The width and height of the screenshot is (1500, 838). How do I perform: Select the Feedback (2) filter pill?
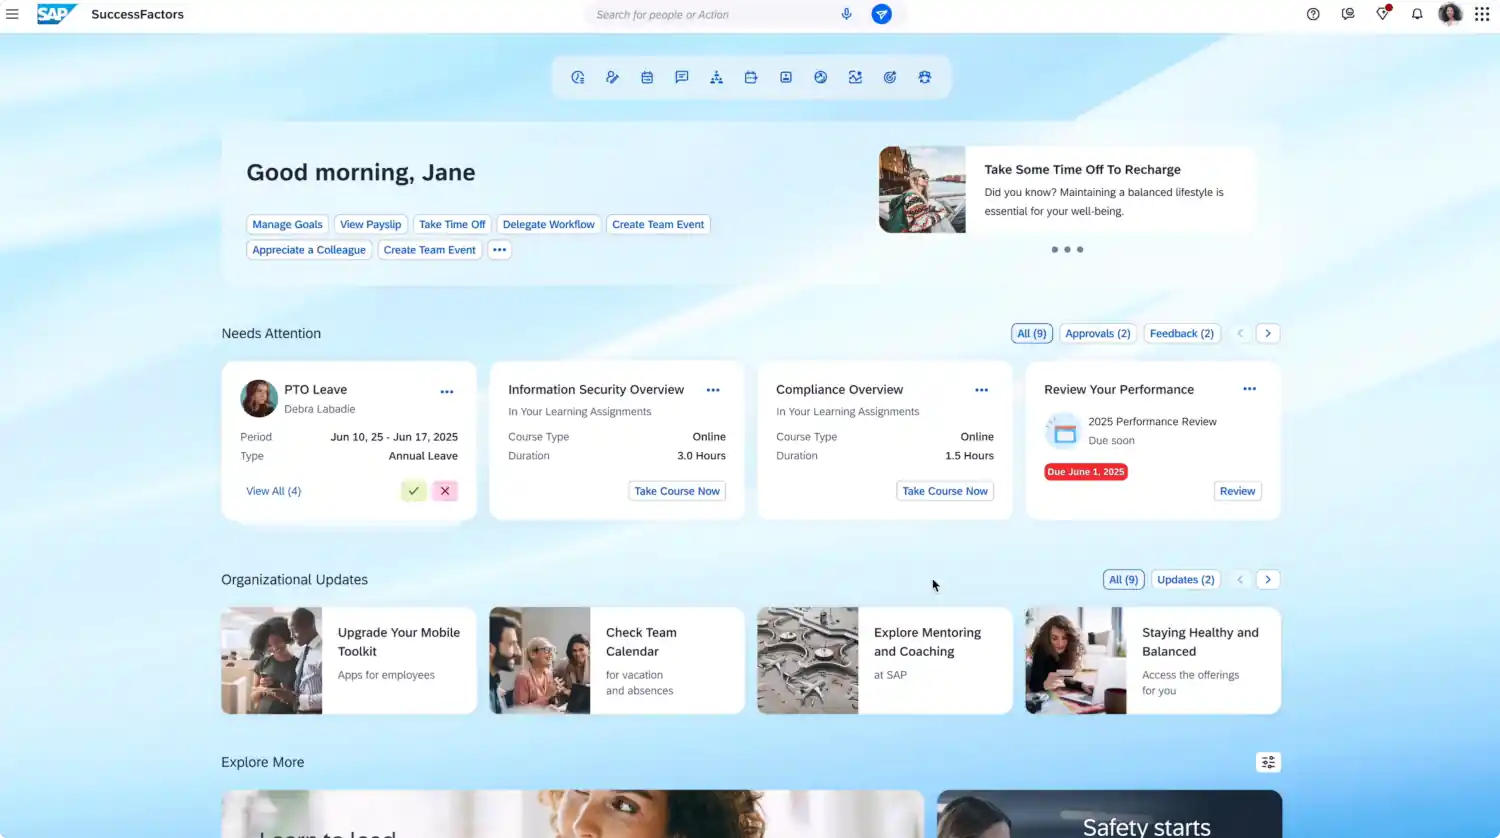click(x=1181, y=333)
